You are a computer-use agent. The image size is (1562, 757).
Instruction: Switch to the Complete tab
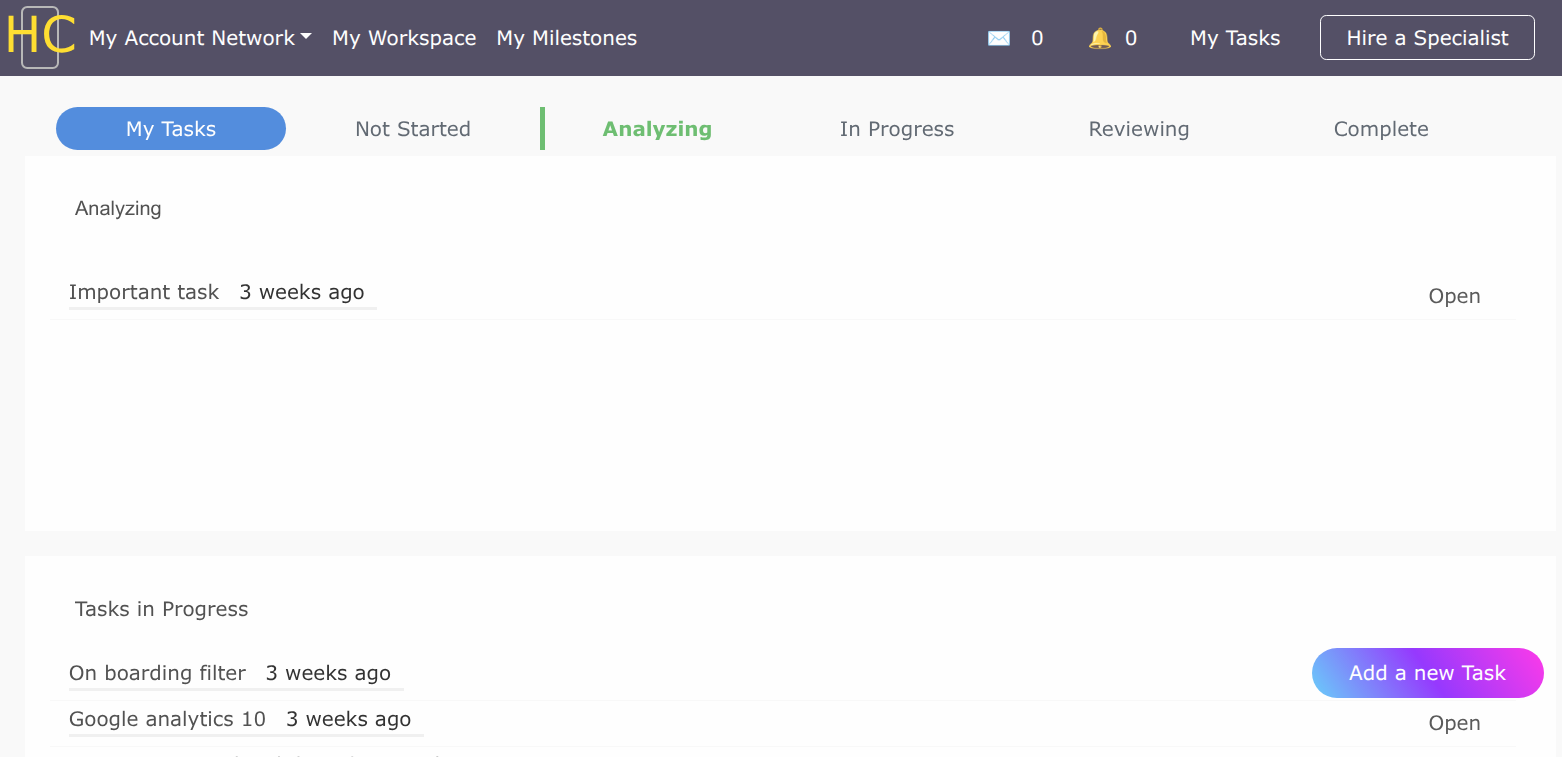(1381, 128)
